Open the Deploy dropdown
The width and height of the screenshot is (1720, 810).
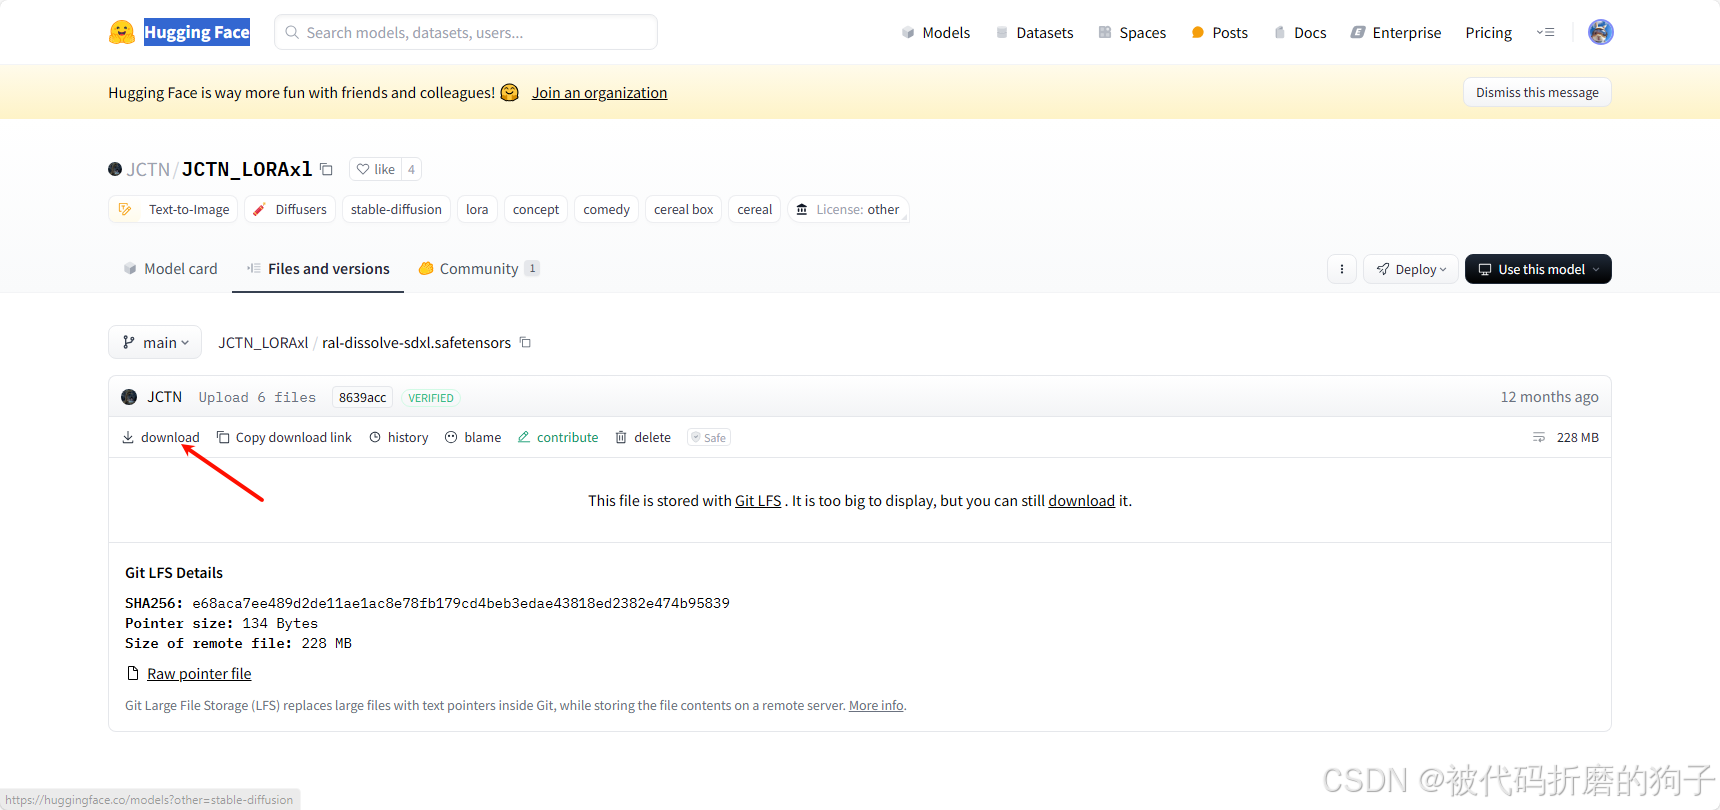coord(1411,269)
